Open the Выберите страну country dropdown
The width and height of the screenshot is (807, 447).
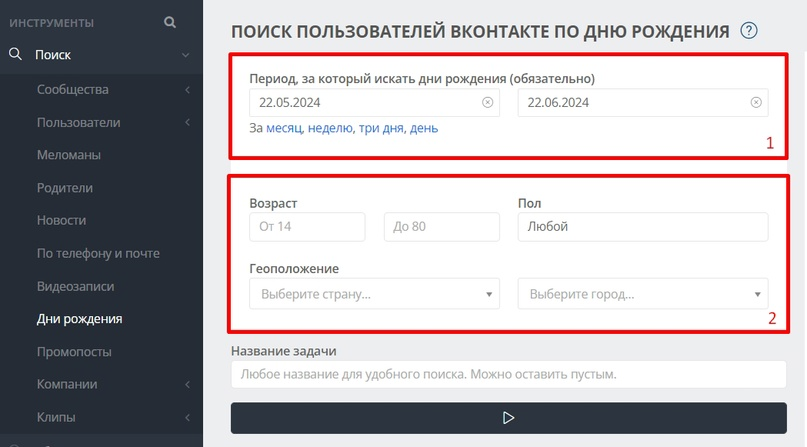point(374,294)
